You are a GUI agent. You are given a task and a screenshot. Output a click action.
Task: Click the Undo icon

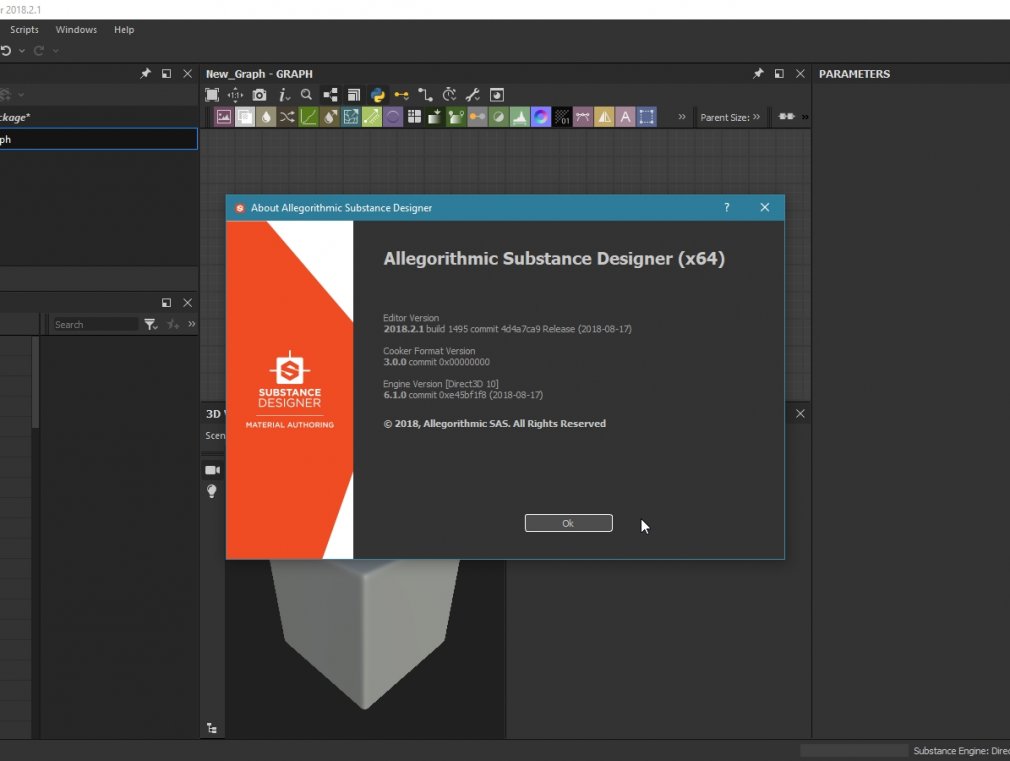pyautogui.click(x=6, y=50)
